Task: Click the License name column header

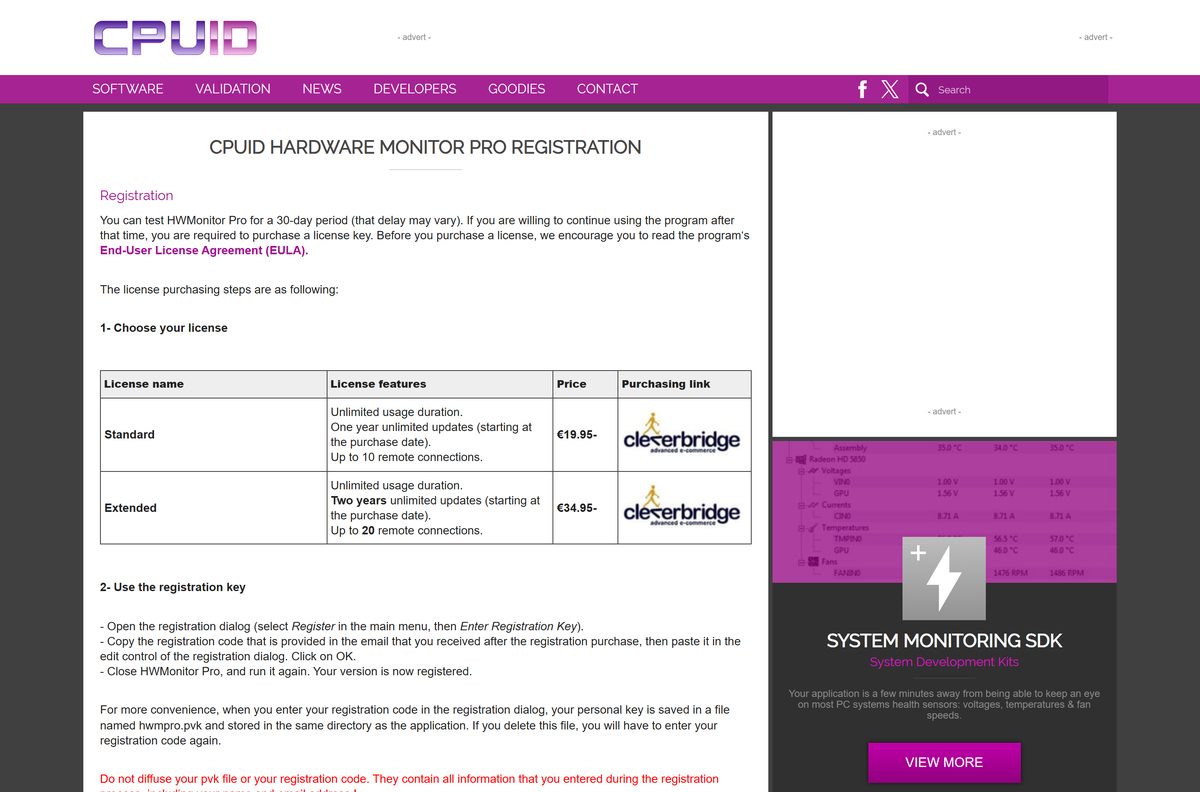Action: point(214,384)
